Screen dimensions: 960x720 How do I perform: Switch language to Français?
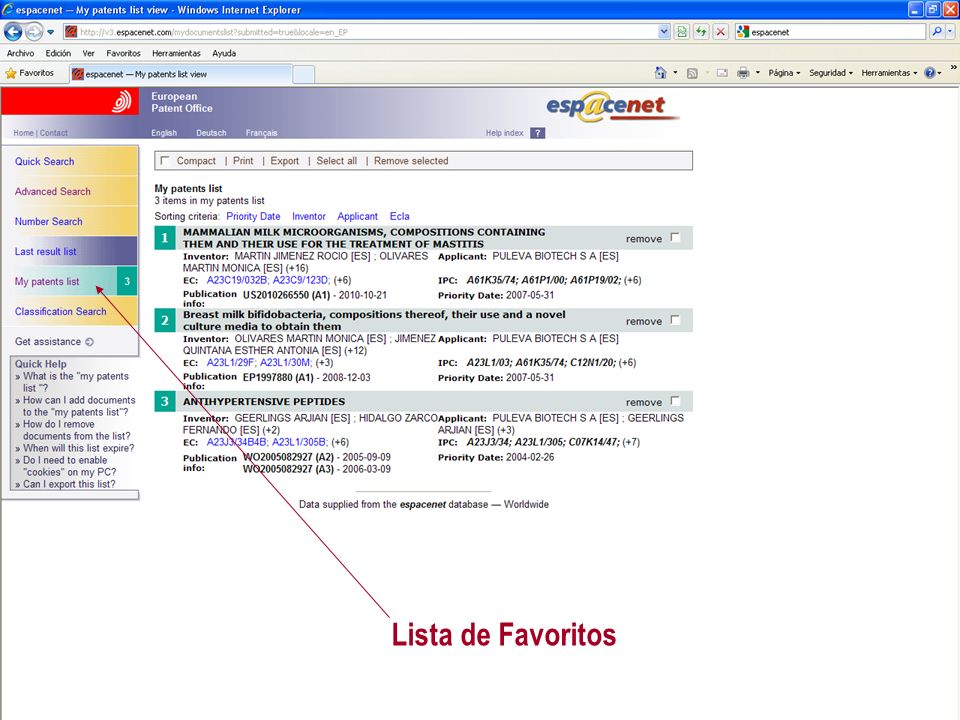tap(261, 133)
